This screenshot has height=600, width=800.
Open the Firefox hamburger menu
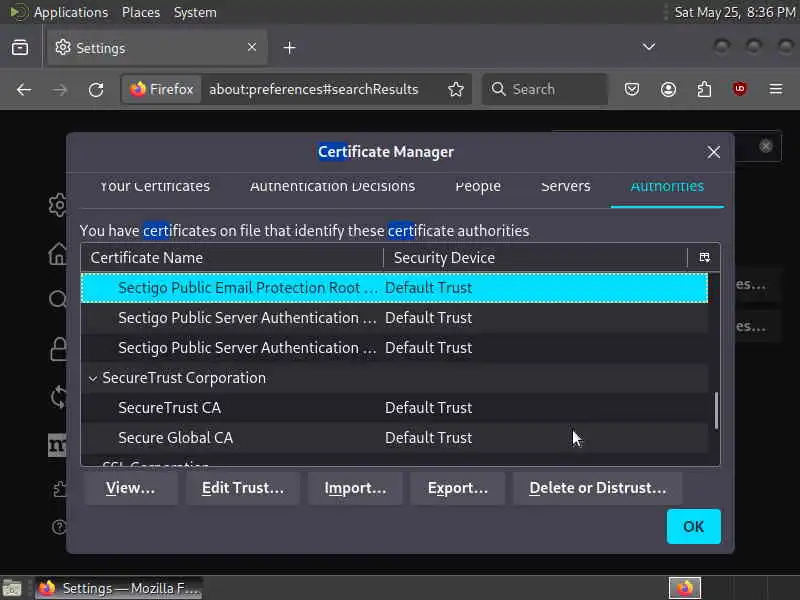click(x=776, y=90)
